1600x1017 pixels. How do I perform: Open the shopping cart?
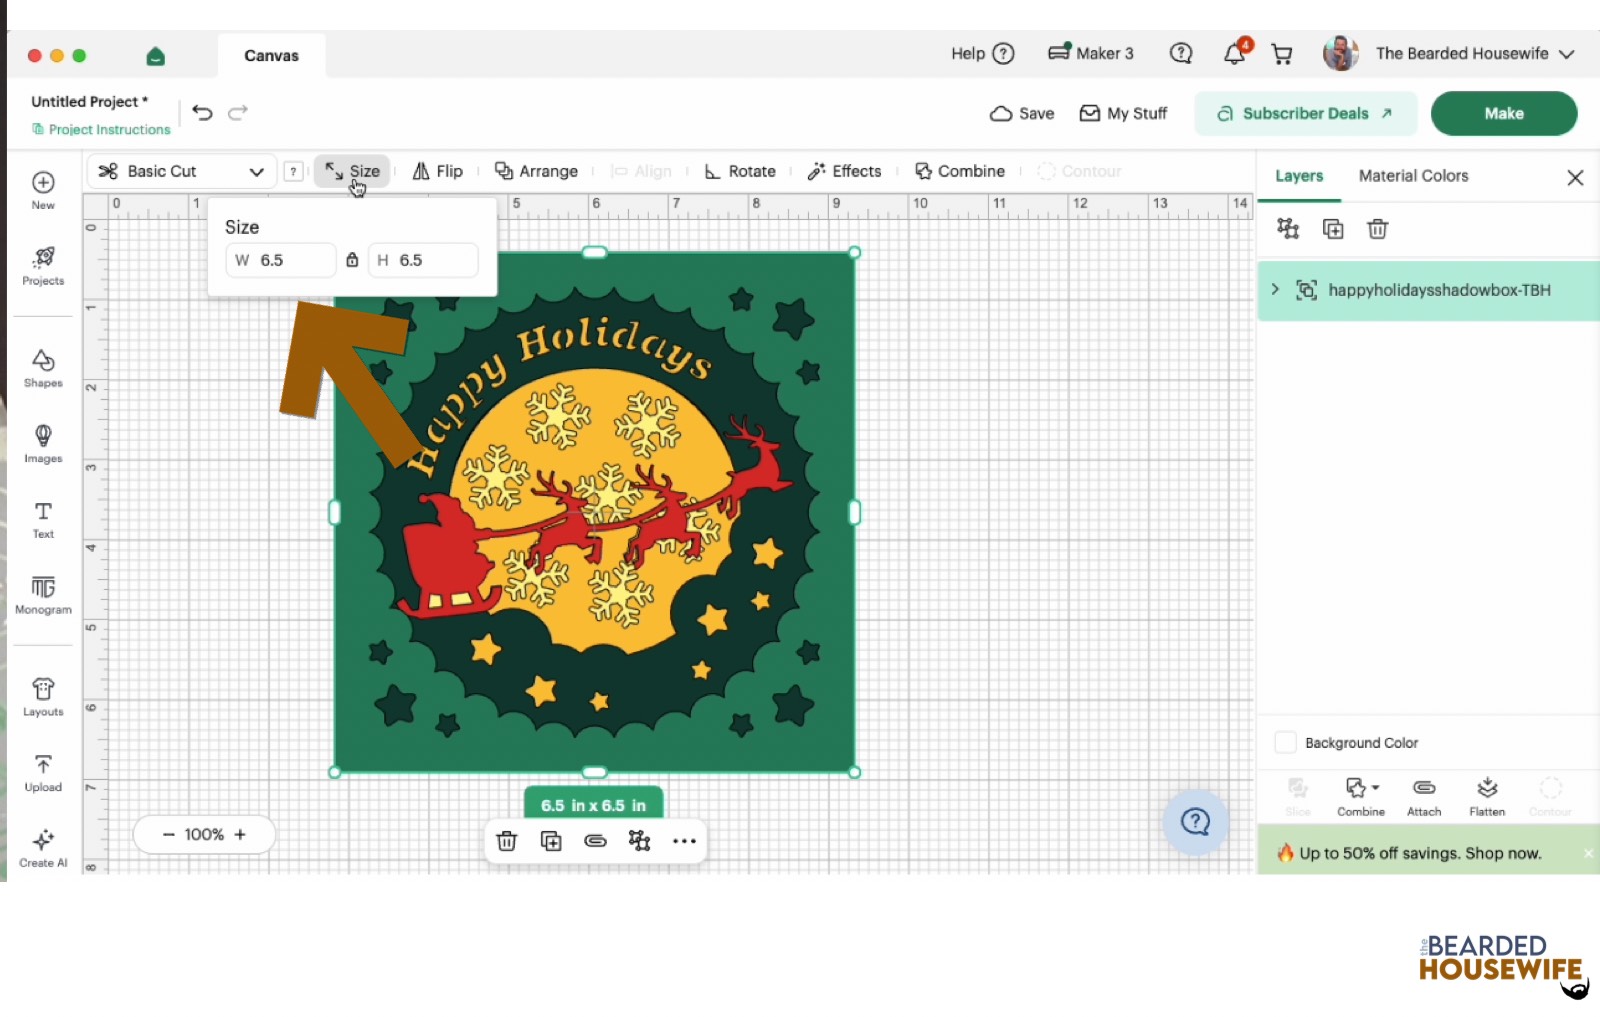[x=1282, y=54]
